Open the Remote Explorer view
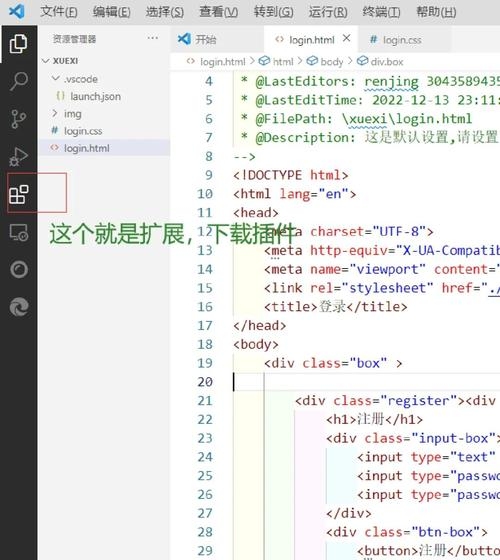Screen dimensions: 500x560 click(19, 232)
